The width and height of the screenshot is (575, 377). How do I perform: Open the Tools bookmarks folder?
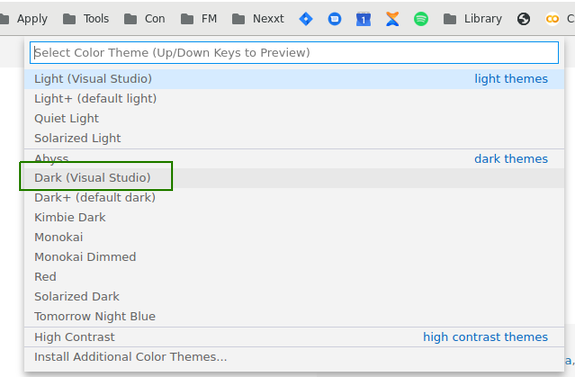click(86, 19)
